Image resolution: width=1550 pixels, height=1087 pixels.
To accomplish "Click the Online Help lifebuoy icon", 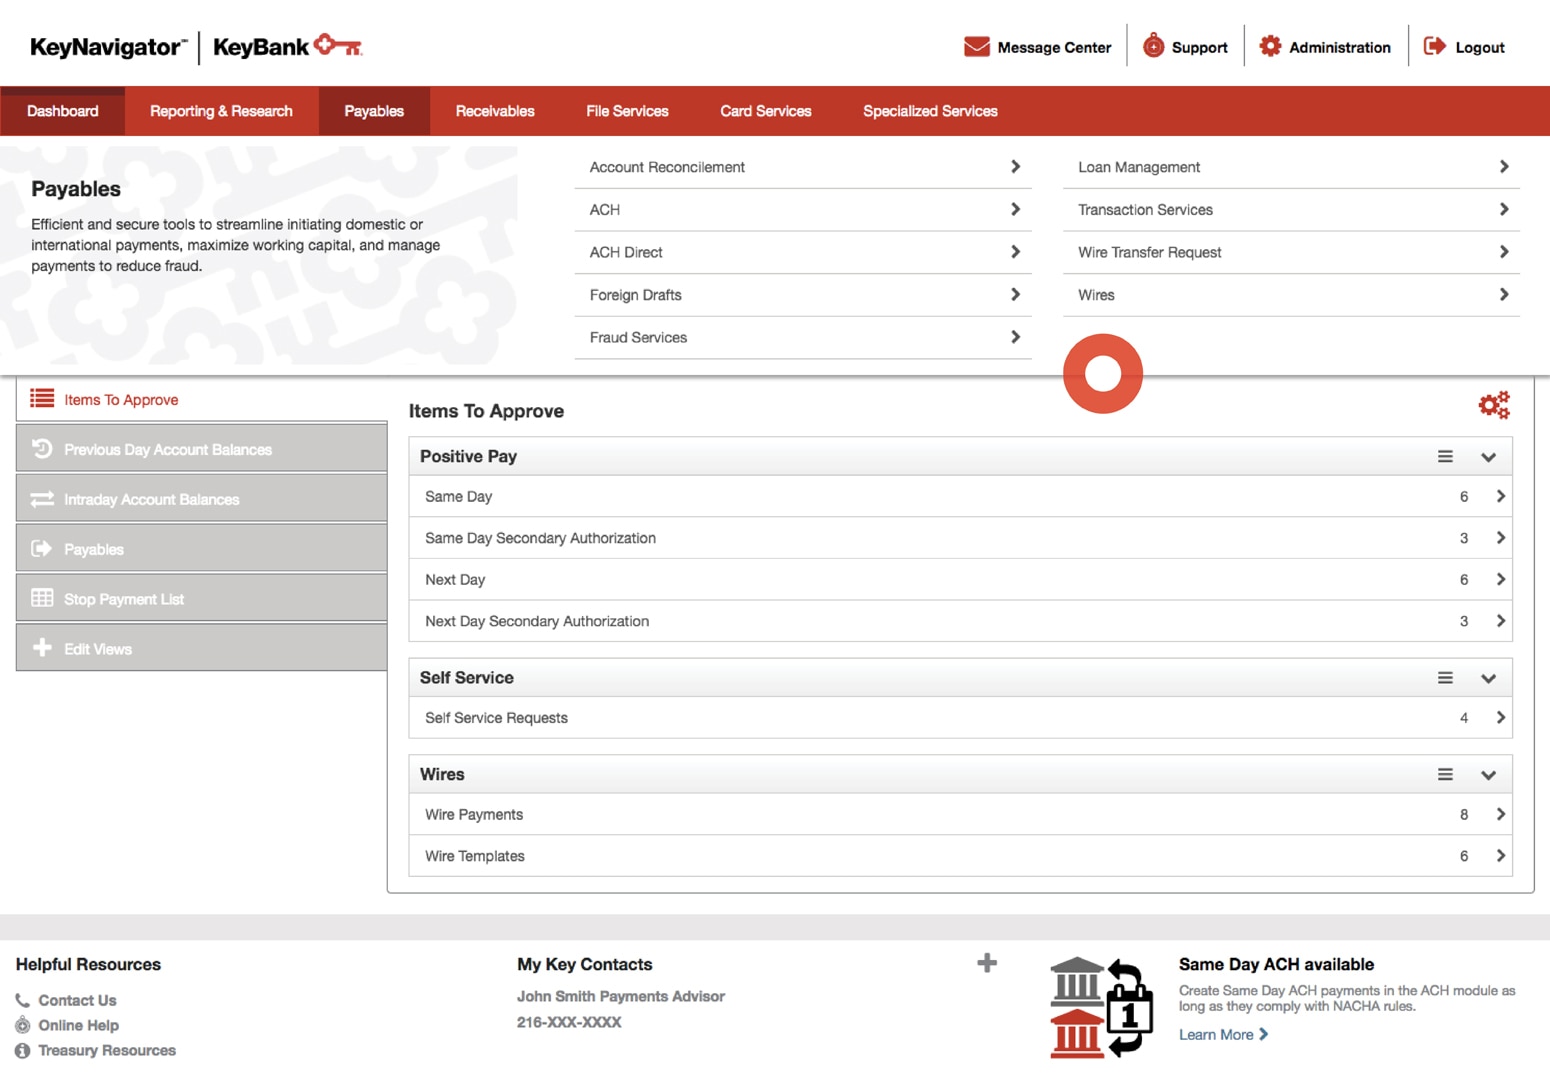I will [x=22, y=1025].
